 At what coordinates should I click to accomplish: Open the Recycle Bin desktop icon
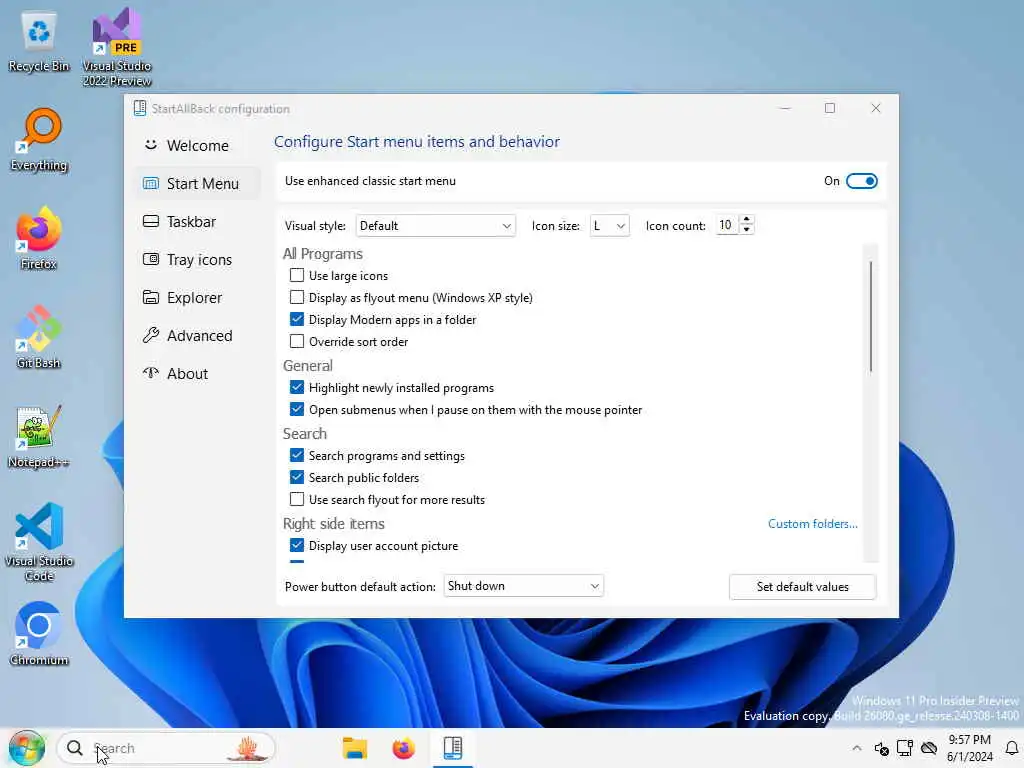coord(39,42)
